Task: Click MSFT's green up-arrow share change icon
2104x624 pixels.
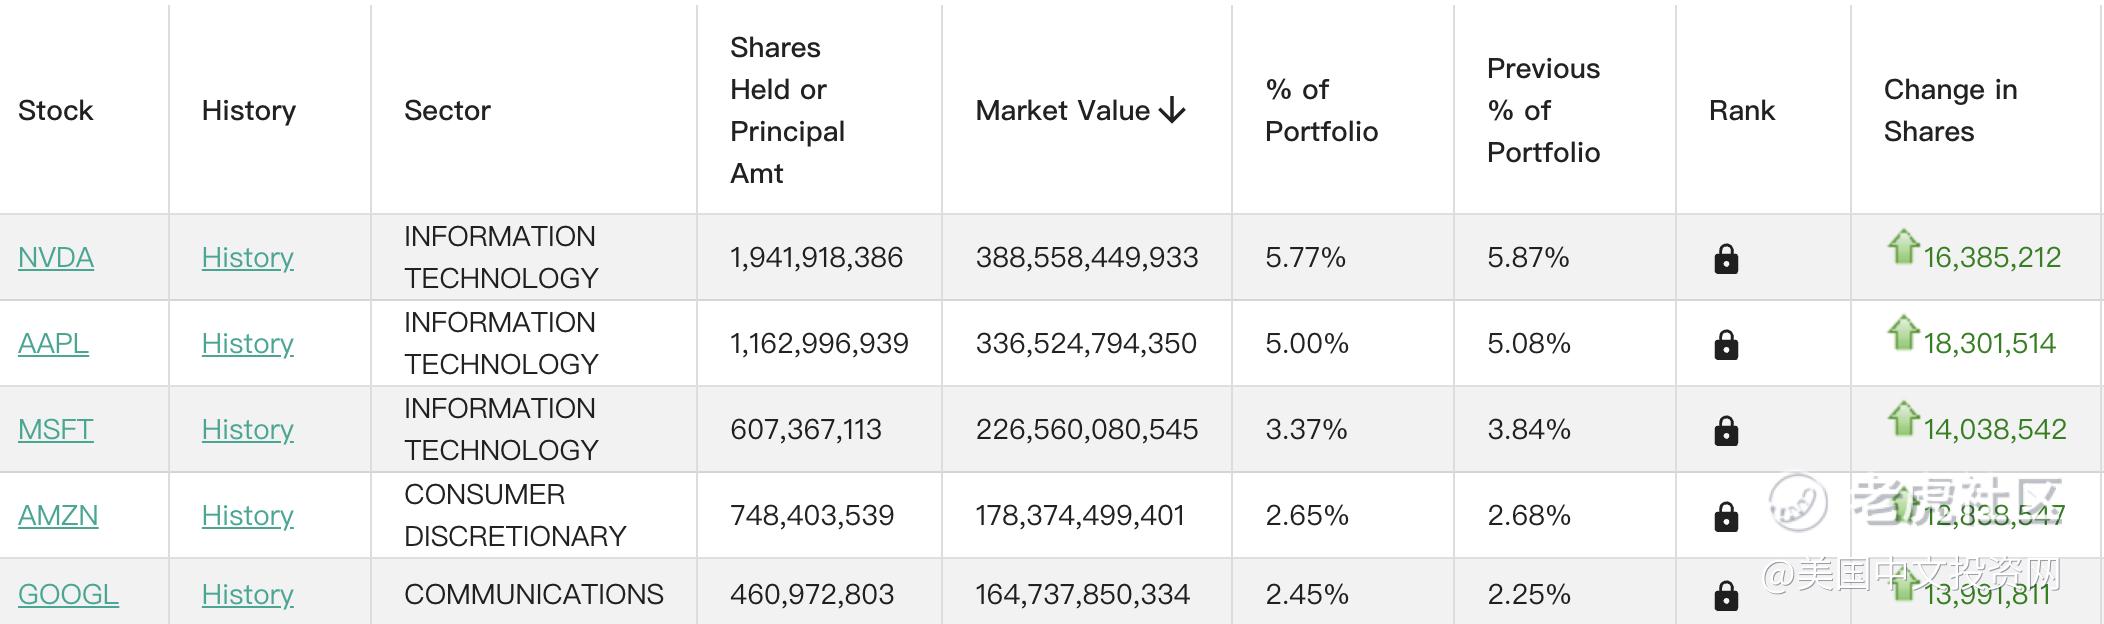Action: [x=1903, y=418]
